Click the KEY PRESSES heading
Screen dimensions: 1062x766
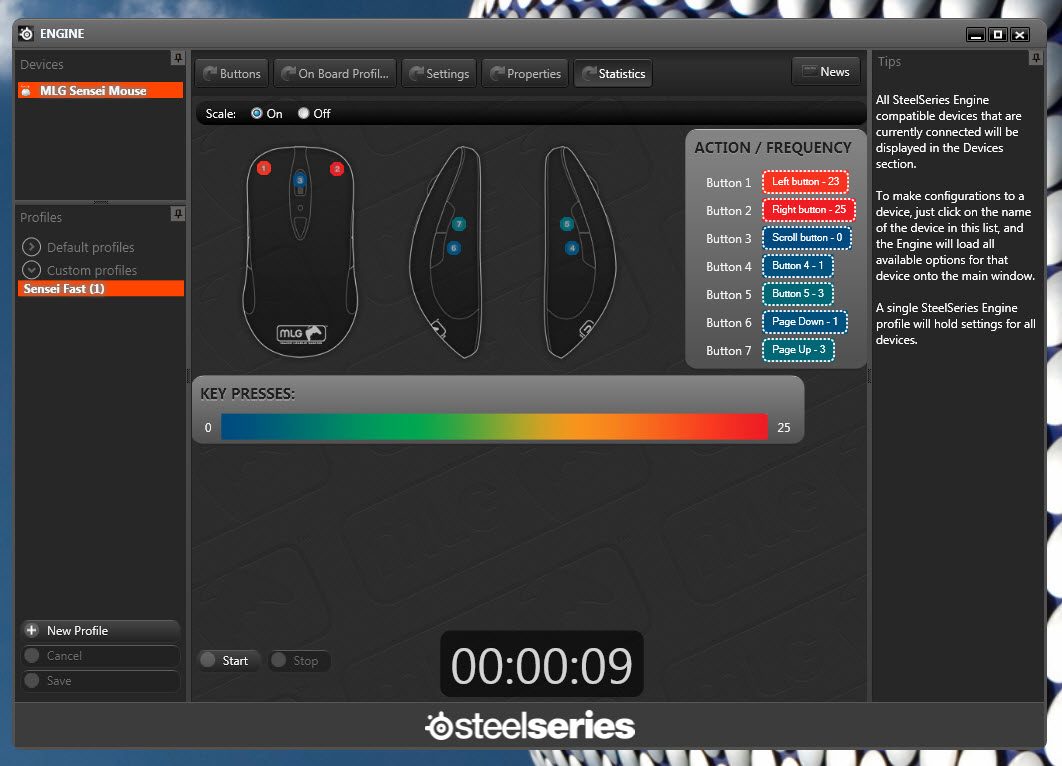[247, 393]
